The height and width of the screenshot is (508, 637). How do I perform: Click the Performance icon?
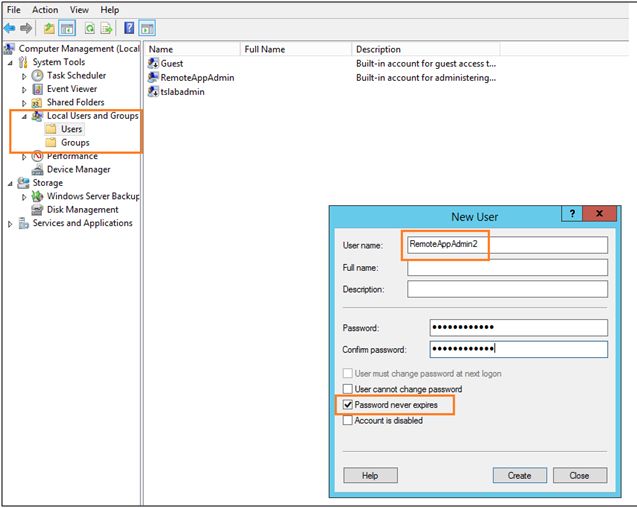(37, 156)
